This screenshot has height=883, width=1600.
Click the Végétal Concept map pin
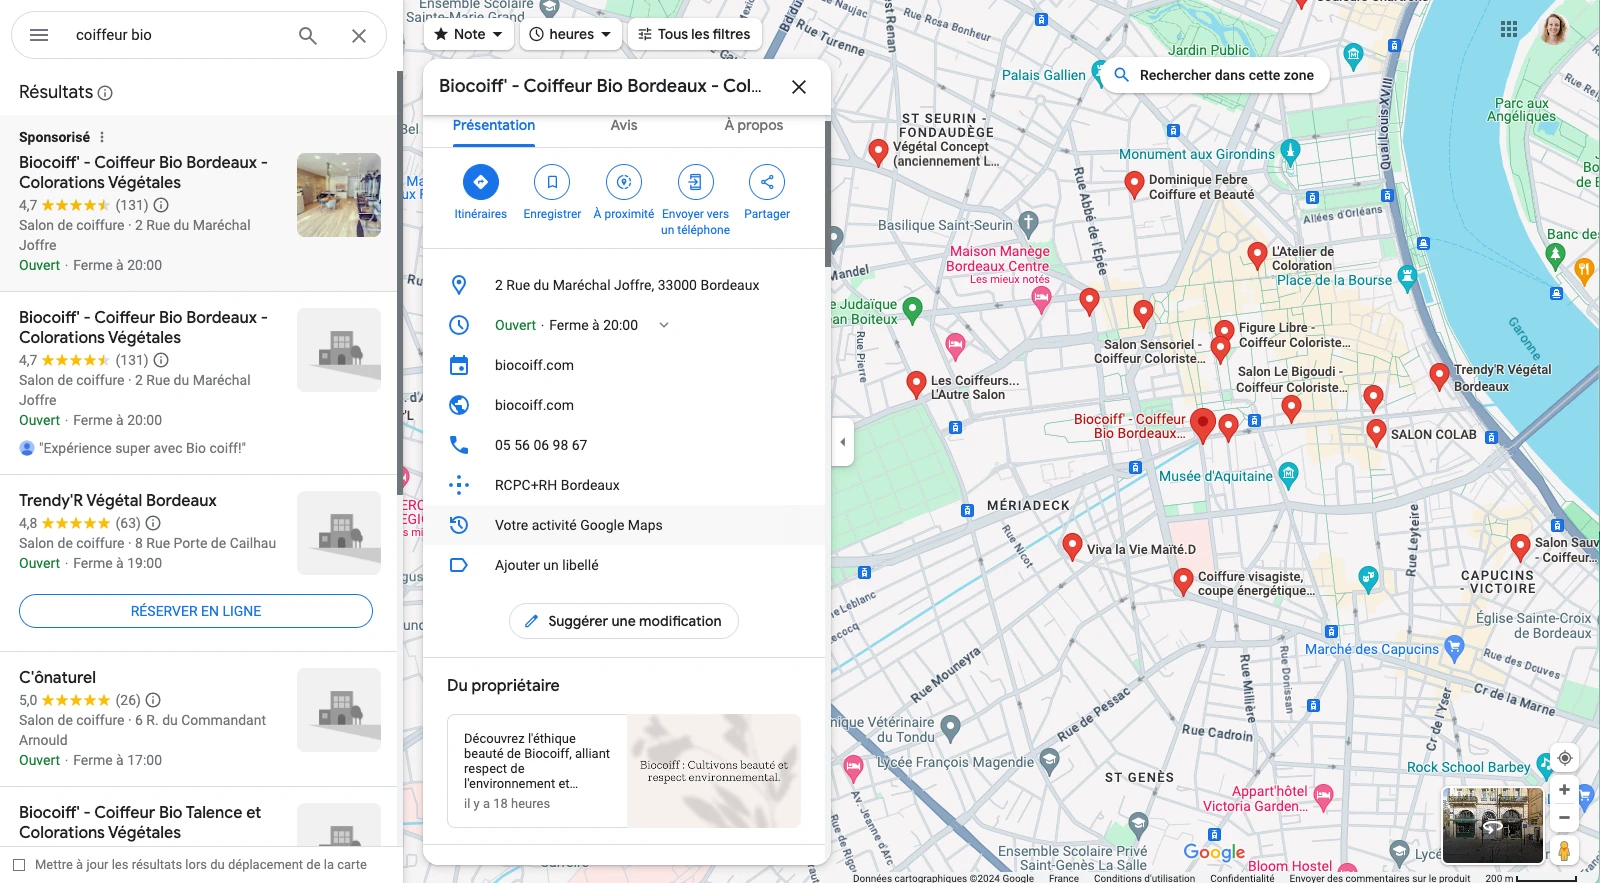pos(878,151)
